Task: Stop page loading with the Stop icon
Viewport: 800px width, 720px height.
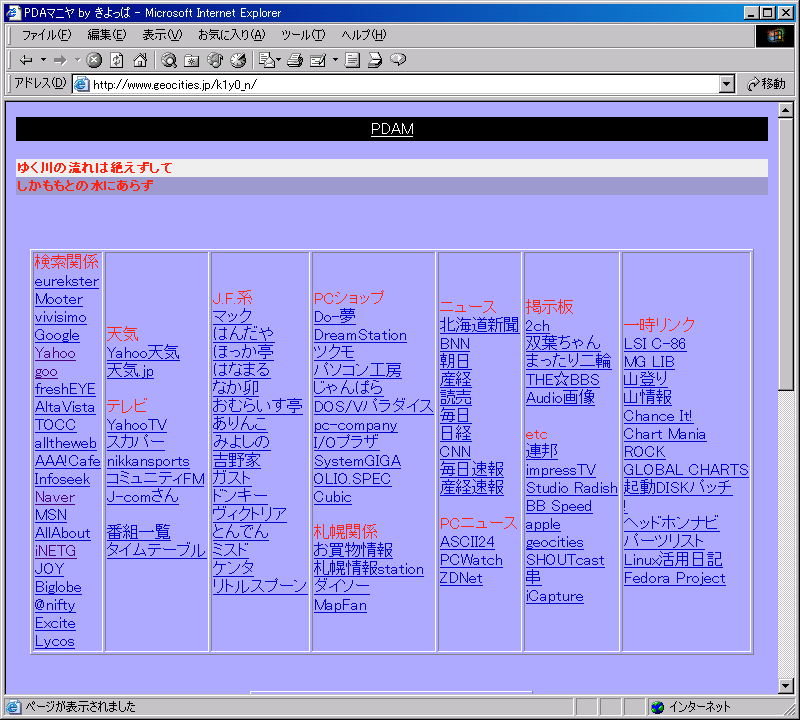Action: (94, 60)
